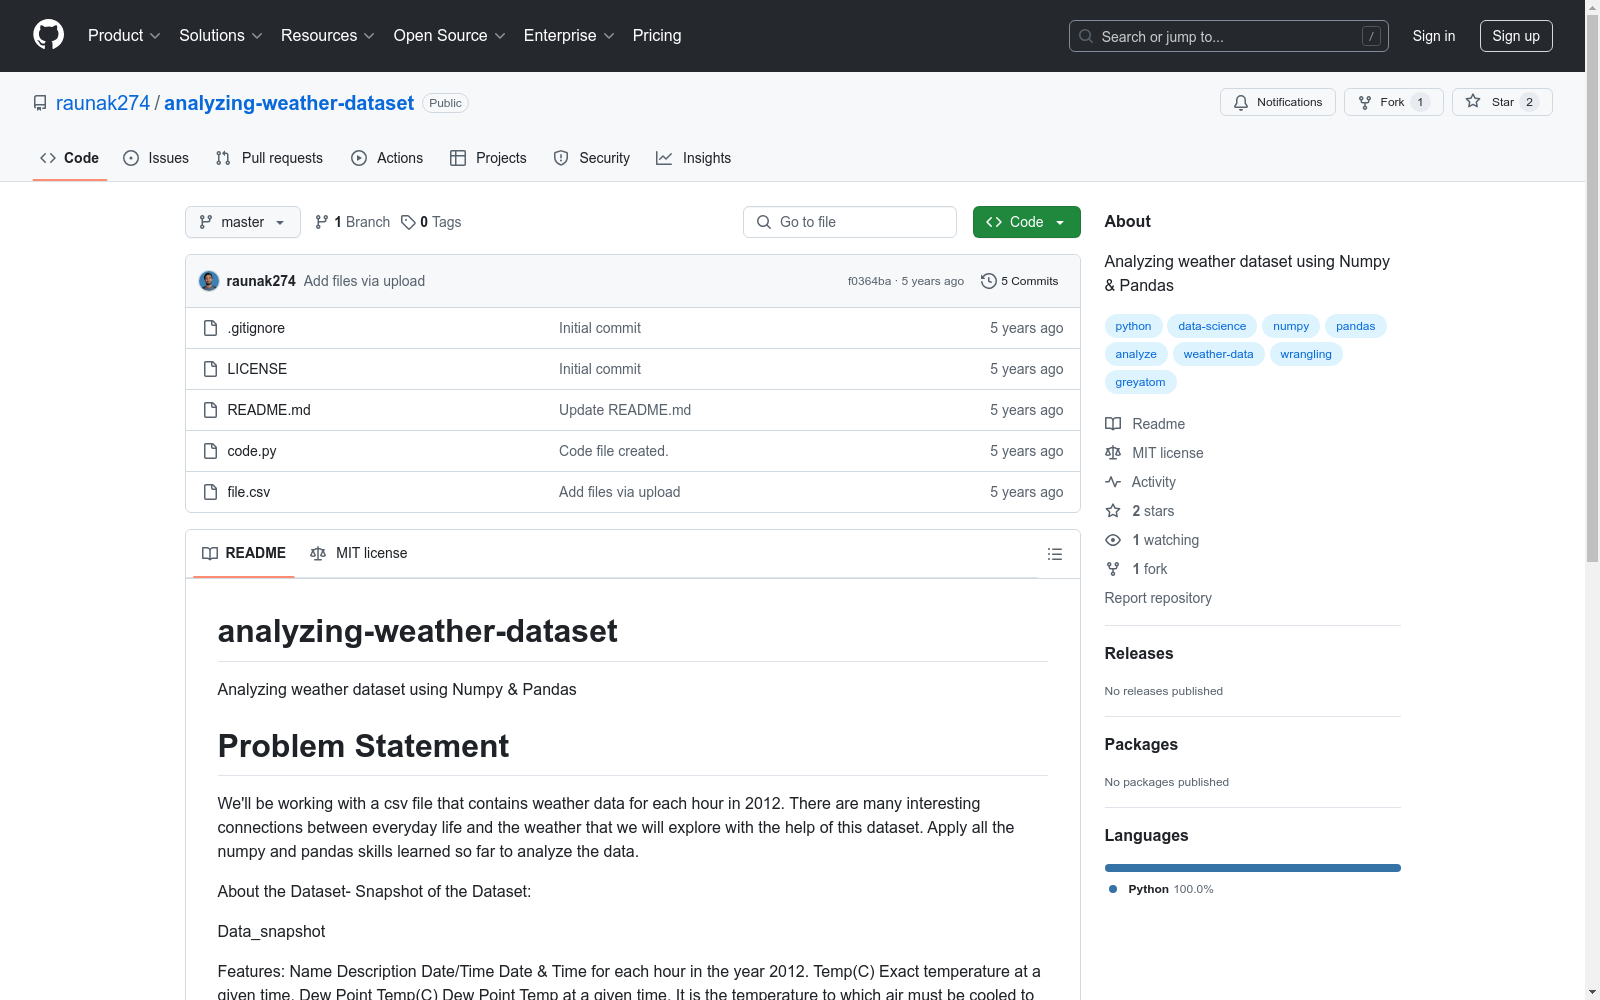The height and width of the screenshot is (1000, 1600).
Task: Click the weather-data topic tag
Action: click(x=1218, y=354)
